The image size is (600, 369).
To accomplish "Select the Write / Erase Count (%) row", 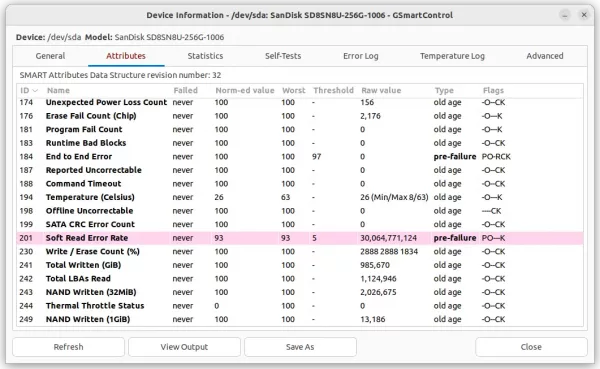I will (x=300, y=251).
